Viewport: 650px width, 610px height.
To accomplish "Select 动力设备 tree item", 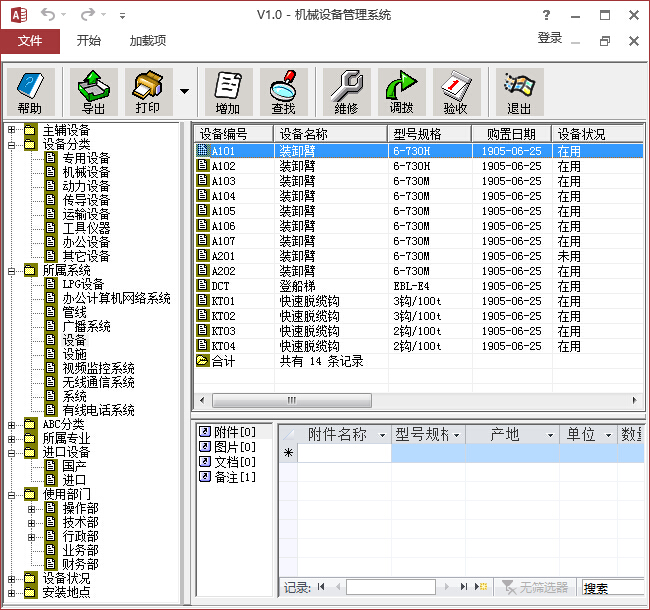I will click(x=86, y=186).
